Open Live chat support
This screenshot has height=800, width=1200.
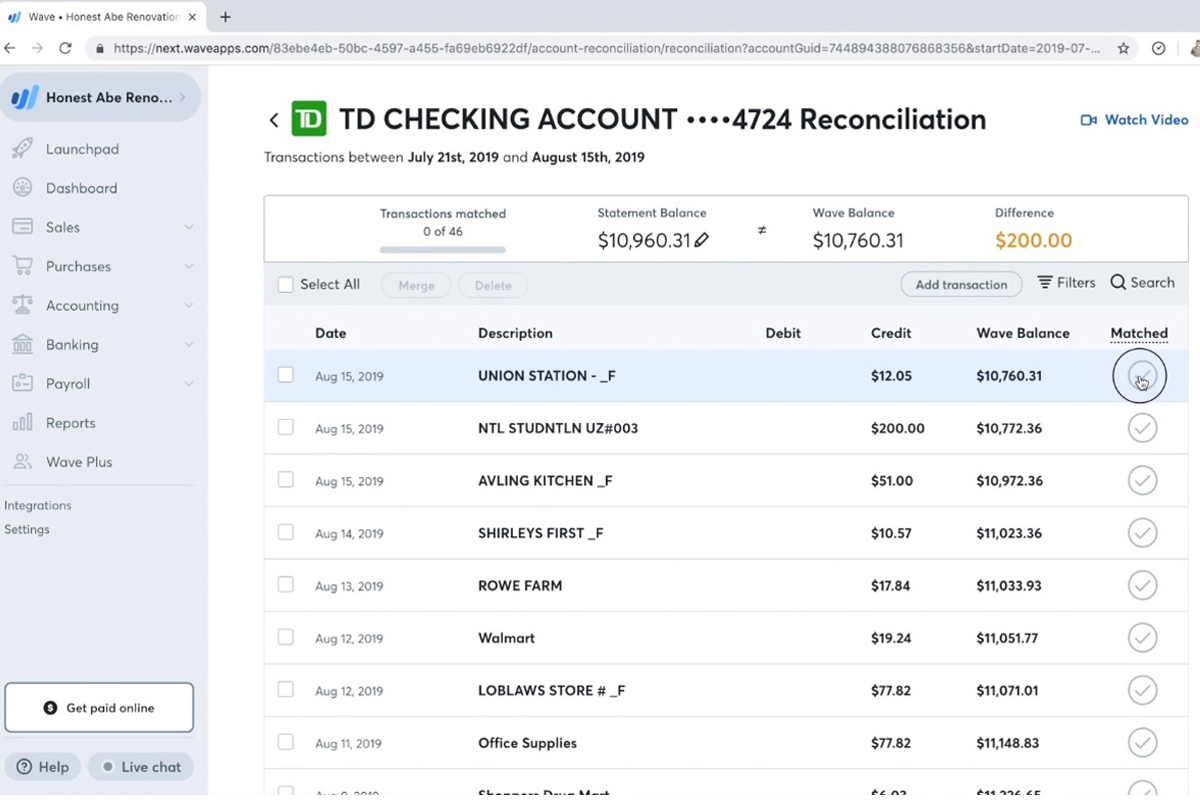(140, 766)
